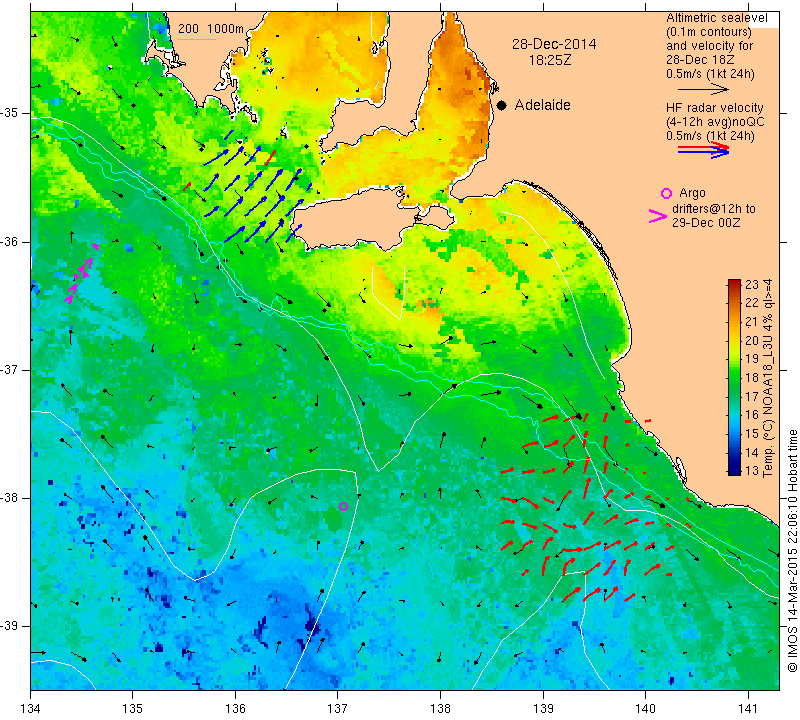Click the cyan 200 1000m depth contour line sample
The height and width of the screenshot is (720, 800).
click(196, 39)
